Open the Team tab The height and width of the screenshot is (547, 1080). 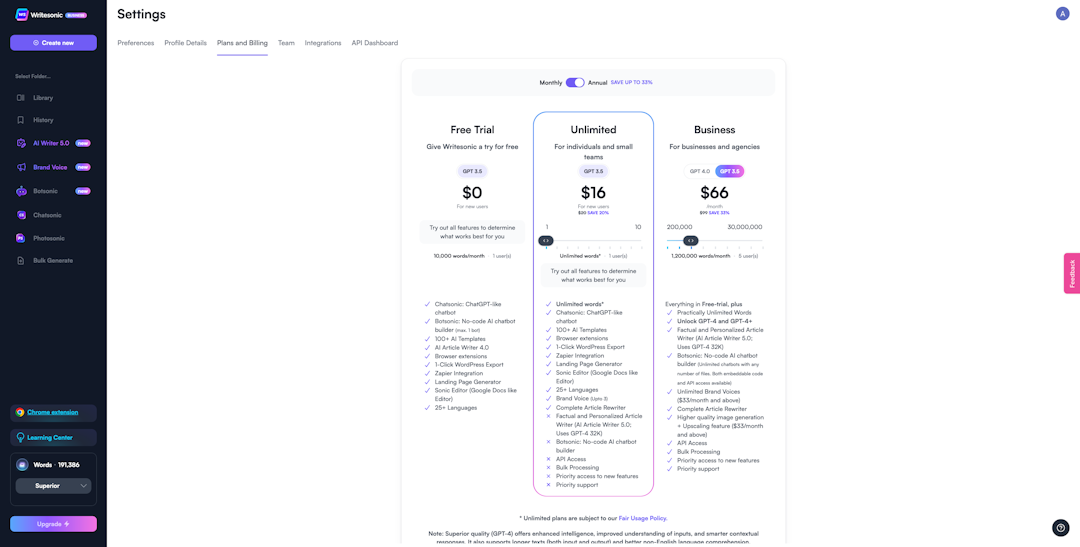coord(287,43)
